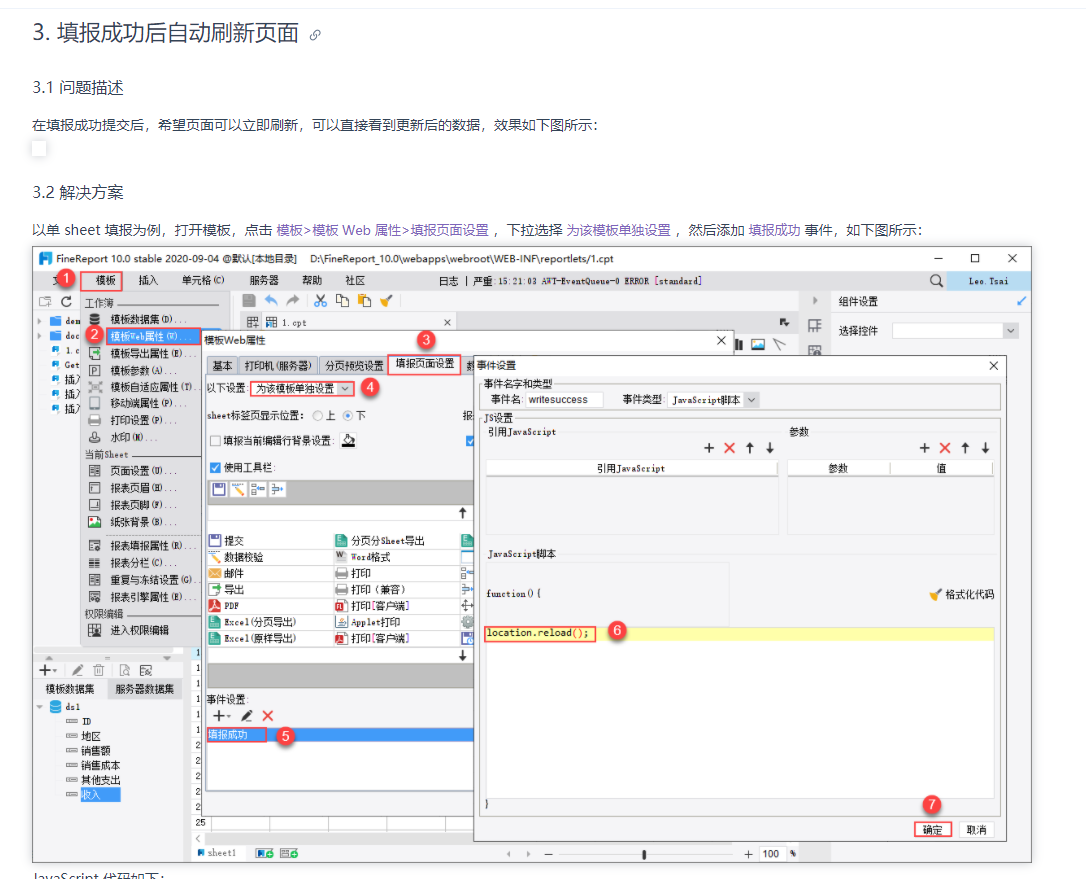Select the 下 radio button for sheet tabs
The image size is (1086, 879).
pyautogui.click(x=348, y=416)
